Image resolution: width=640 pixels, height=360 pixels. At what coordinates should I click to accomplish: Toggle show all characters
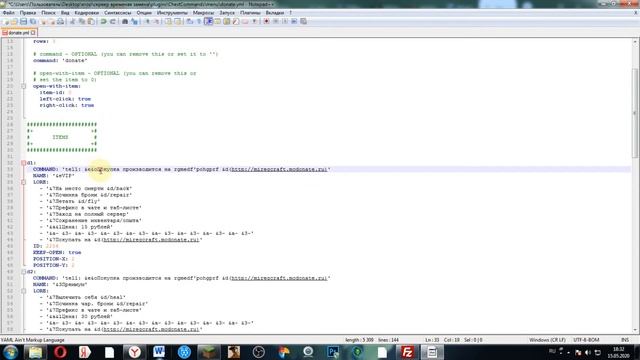pyautogui.click(x=199, y=21)
